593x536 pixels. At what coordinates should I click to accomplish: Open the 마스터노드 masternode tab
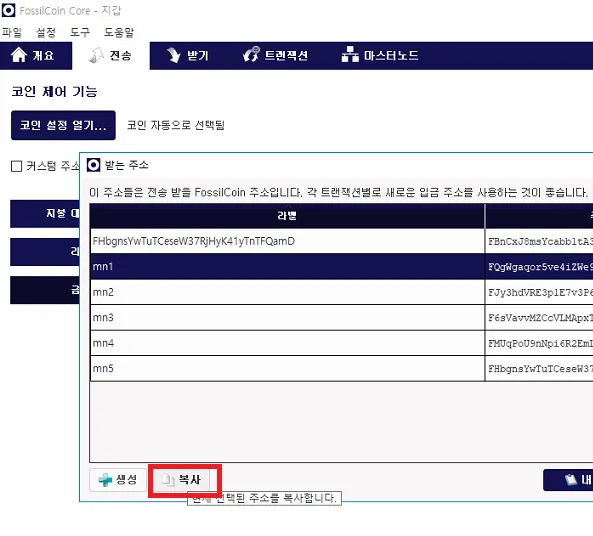point(380,56)
